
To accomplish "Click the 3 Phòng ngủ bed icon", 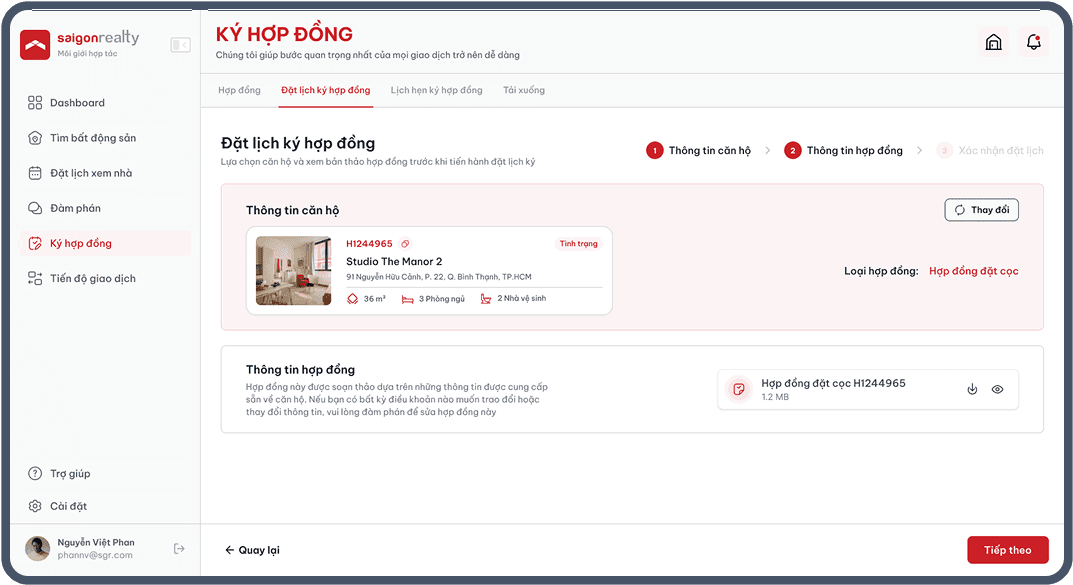I will click(408, 299).
